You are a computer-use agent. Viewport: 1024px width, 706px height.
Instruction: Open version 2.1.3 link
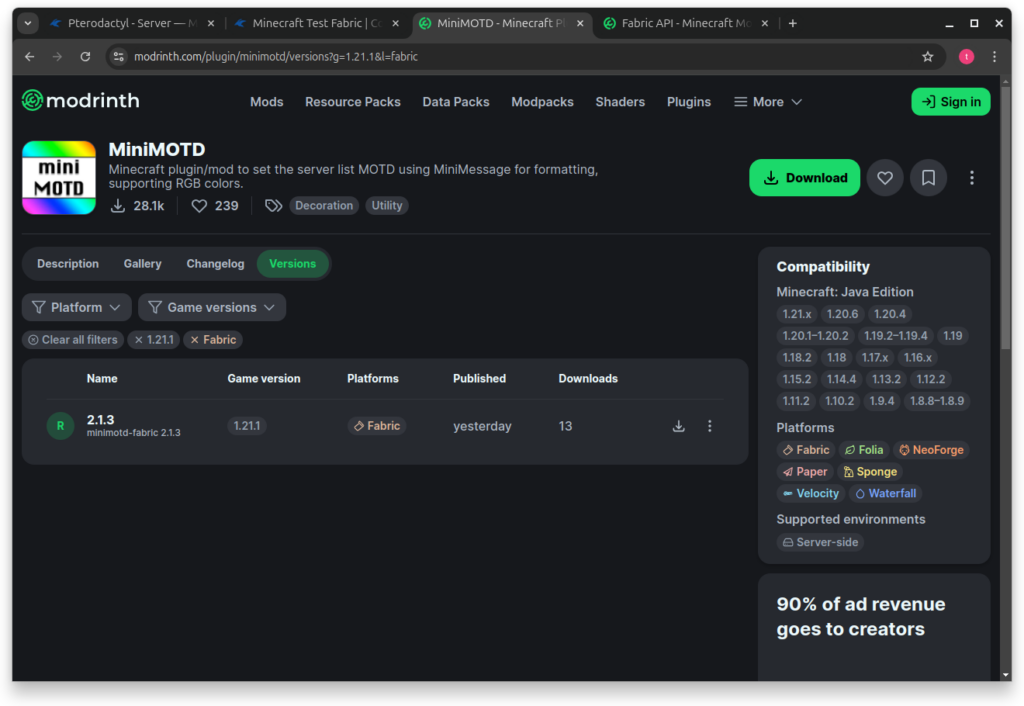point(101,419)
